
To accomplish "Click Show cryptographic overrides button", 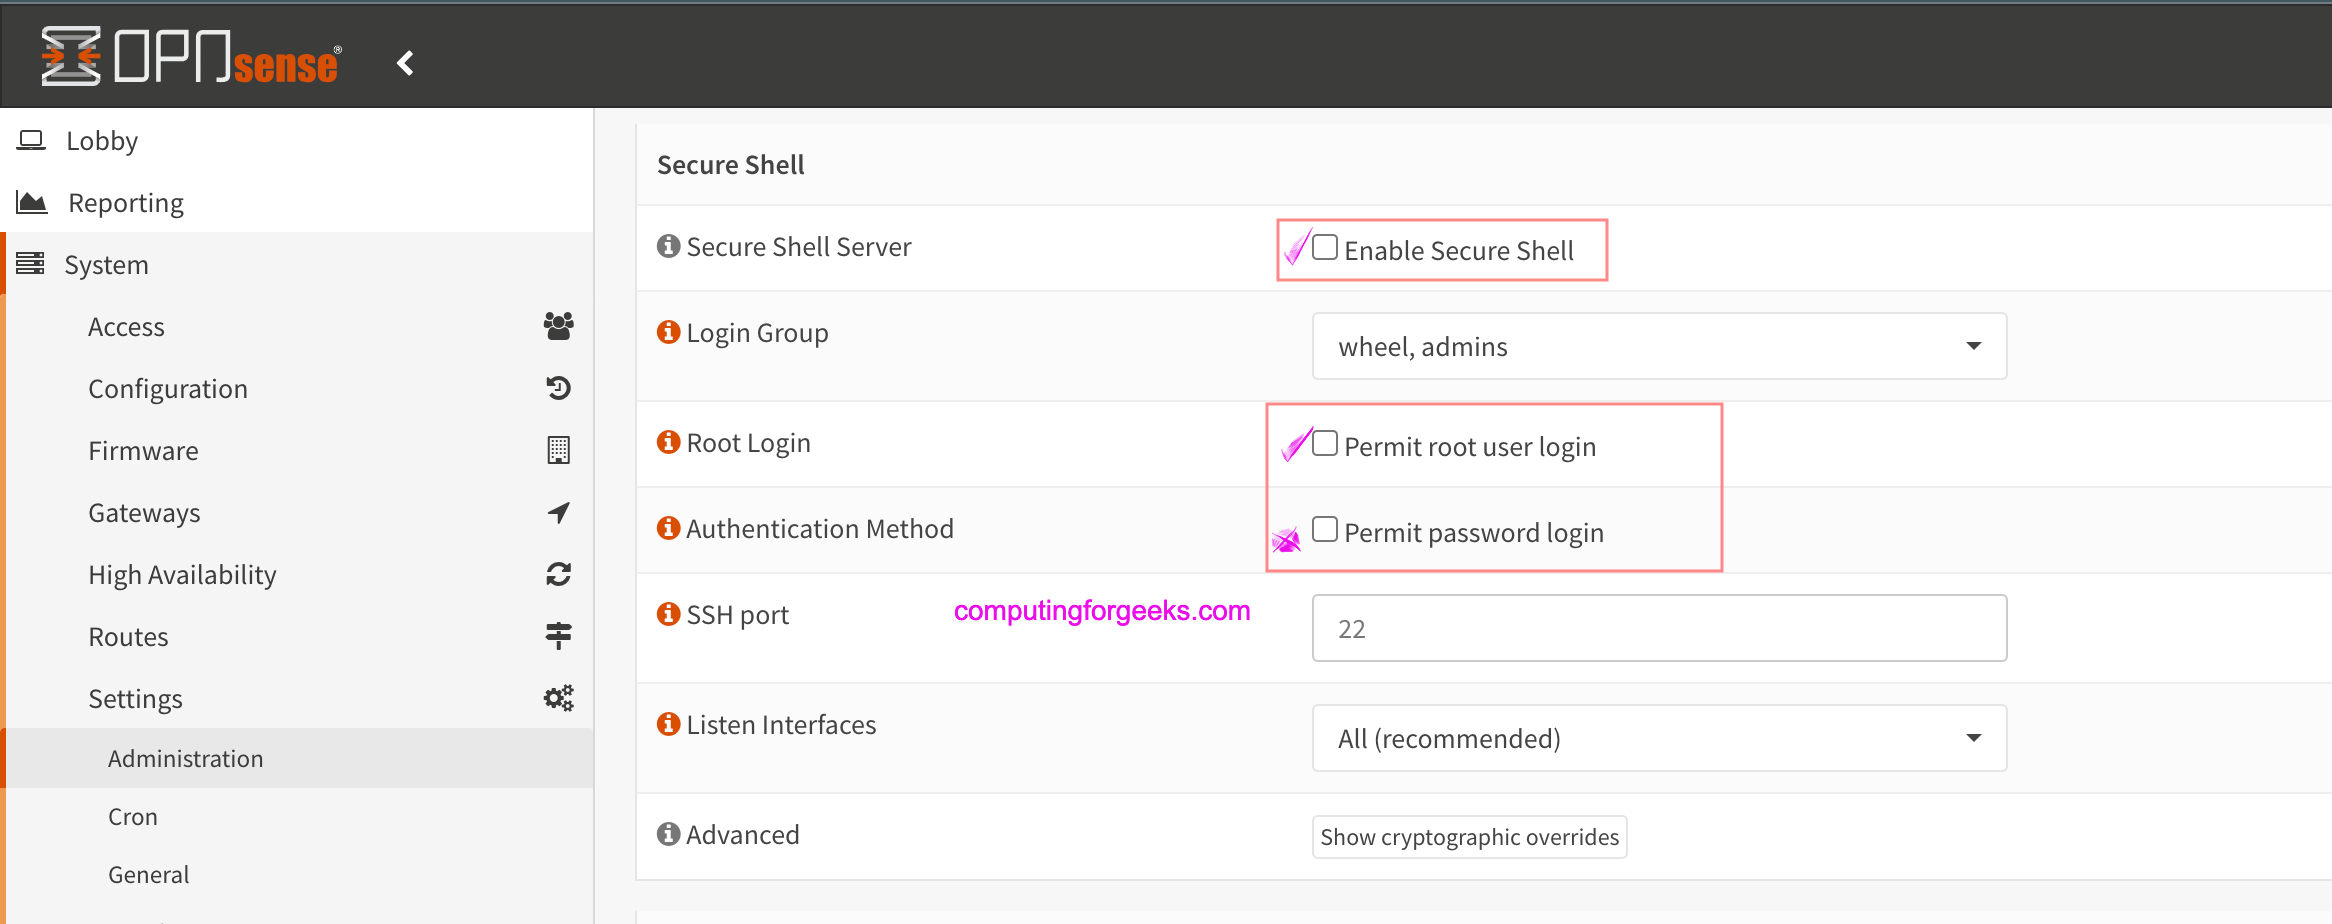I will 1469,837.
